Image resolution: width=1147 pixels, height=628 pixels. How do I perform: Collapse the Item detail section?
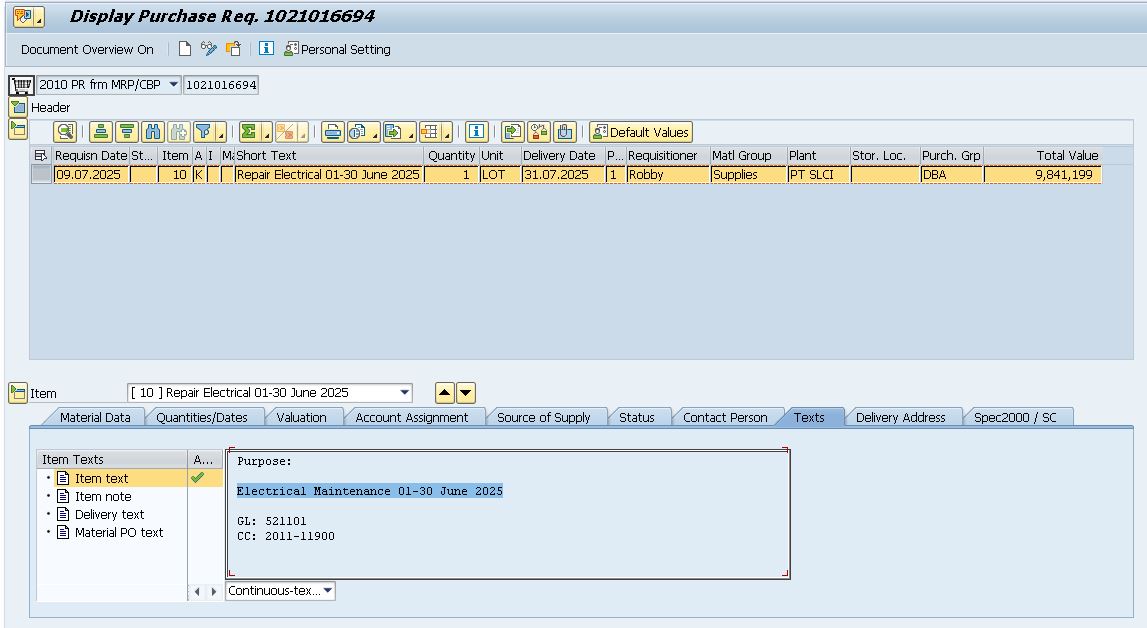click(18, 393)
